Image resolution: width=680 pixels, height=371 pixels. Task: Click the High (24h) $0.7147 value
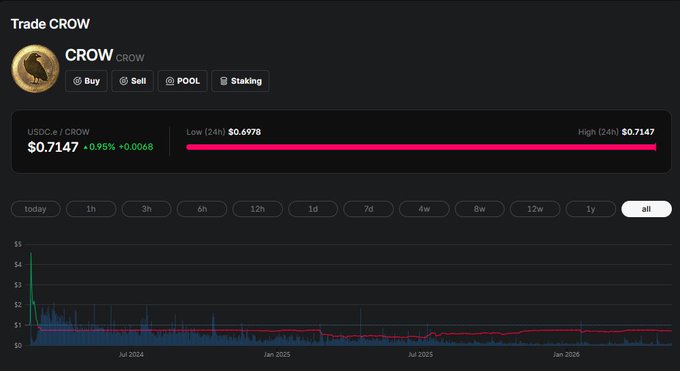point(638,132)
